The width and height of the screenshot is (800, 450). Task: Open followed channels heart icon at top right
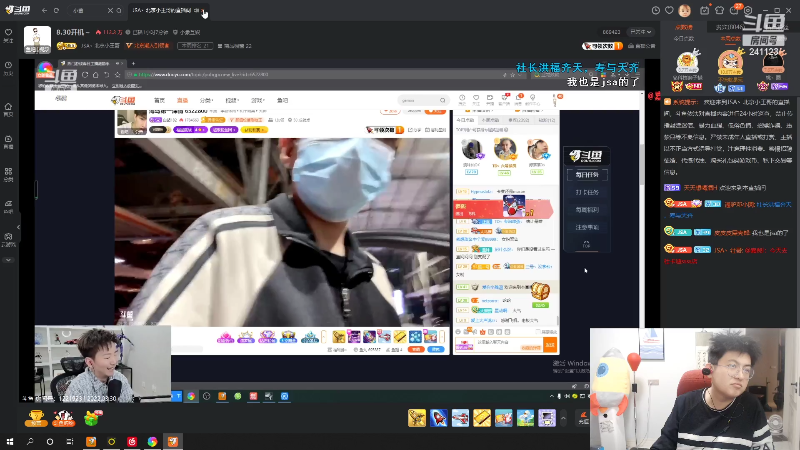(x=669, y=10)
